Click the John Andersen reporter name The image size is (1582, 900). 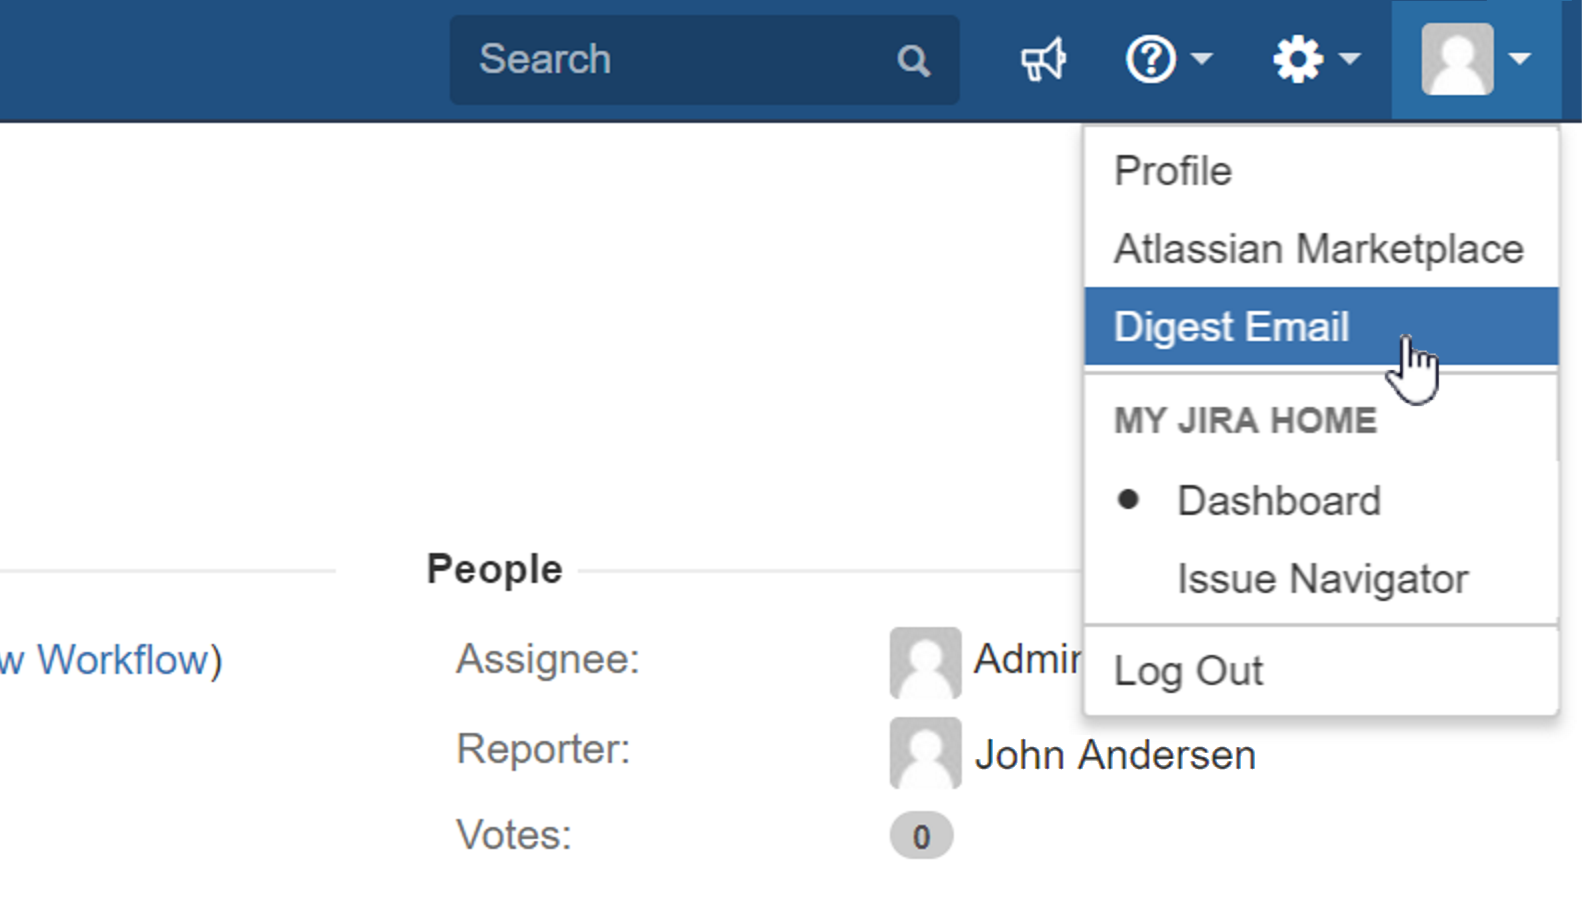[x=1115, y=755]
